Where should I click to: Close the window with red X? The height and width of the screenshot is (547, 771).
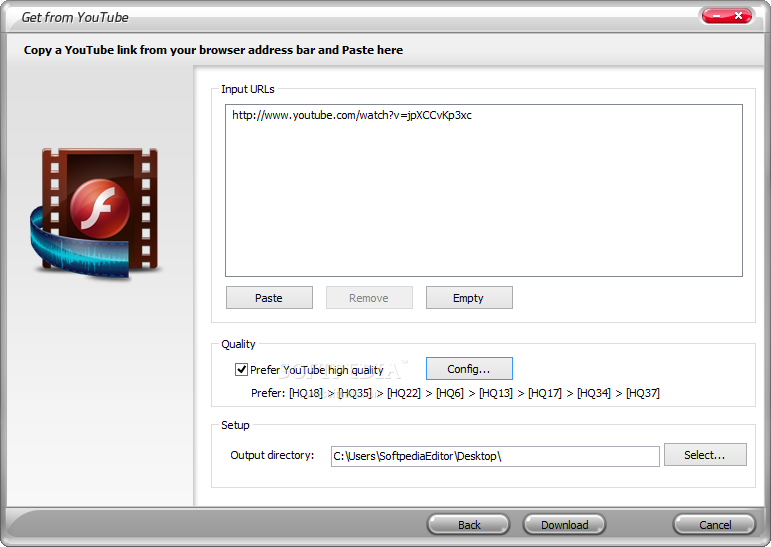(739, 16)
